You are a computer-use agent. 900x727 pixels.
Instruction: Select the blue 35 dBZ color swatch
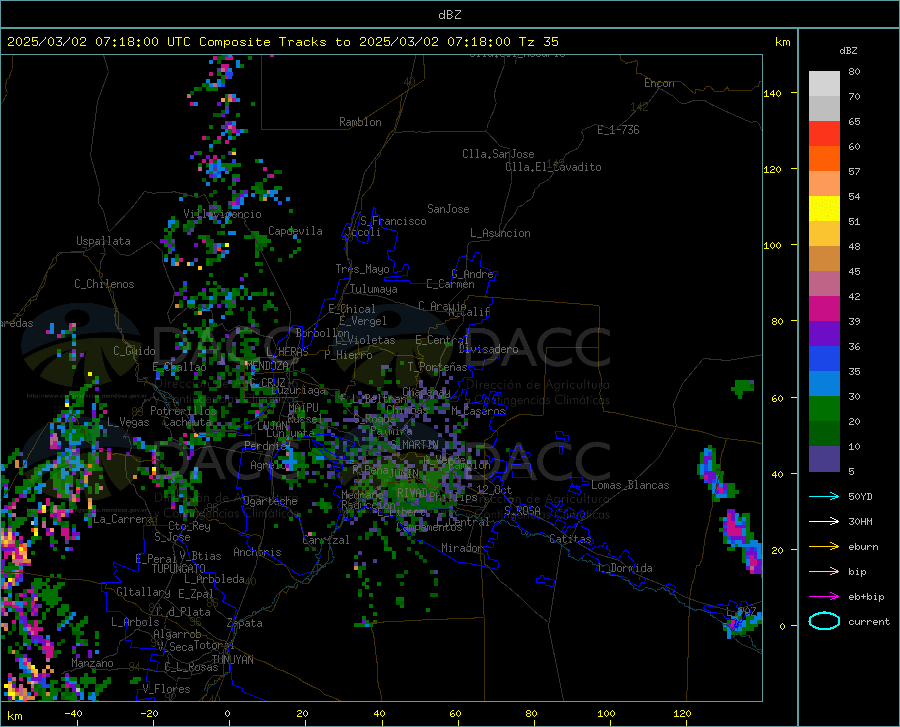coord(824,359)
